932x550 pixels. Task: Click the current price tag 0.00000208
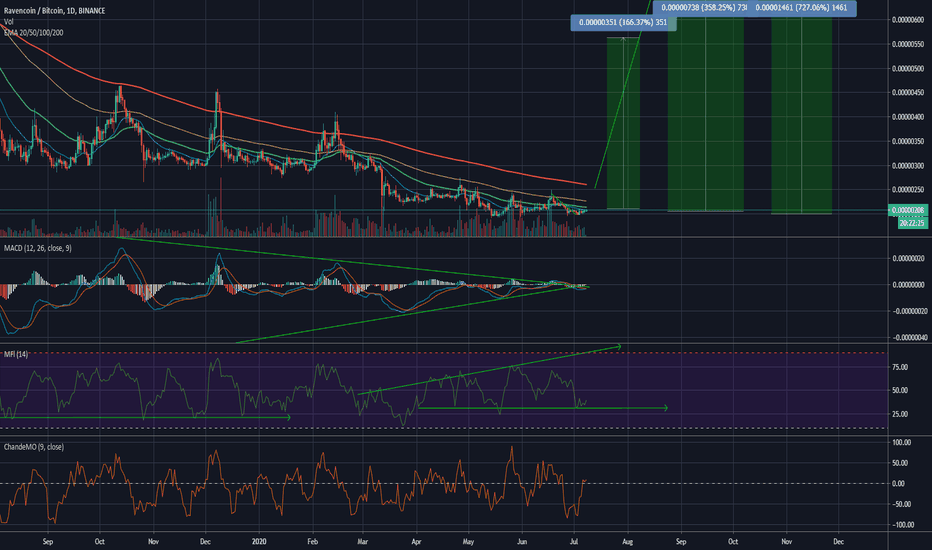908,210
